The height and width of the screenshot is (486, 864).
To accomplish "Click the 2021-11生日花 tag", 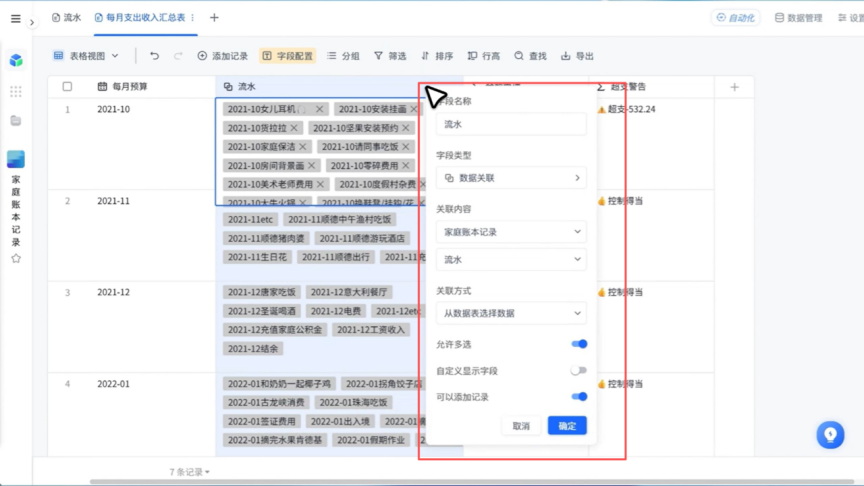I will pos(257,257).
